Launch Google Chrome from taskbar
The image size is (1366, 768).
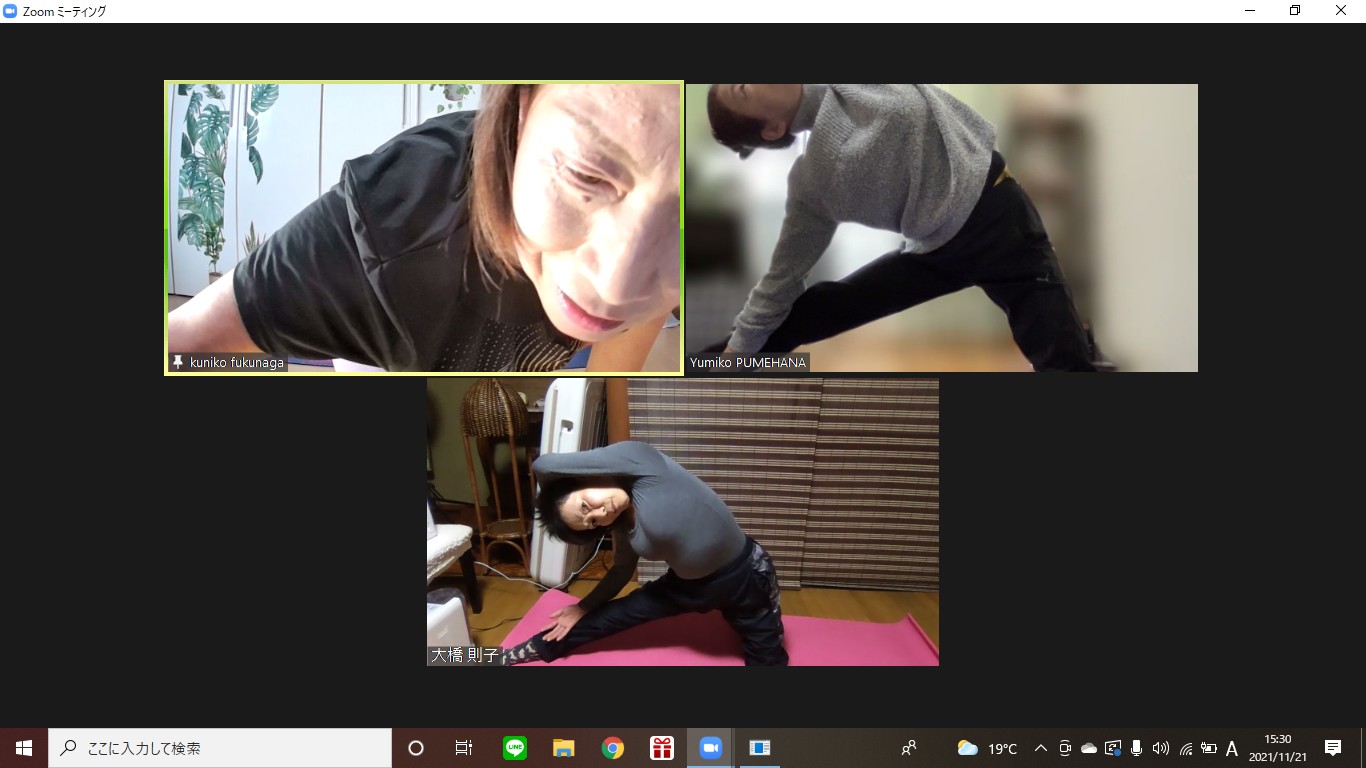(x=613, y=748)
